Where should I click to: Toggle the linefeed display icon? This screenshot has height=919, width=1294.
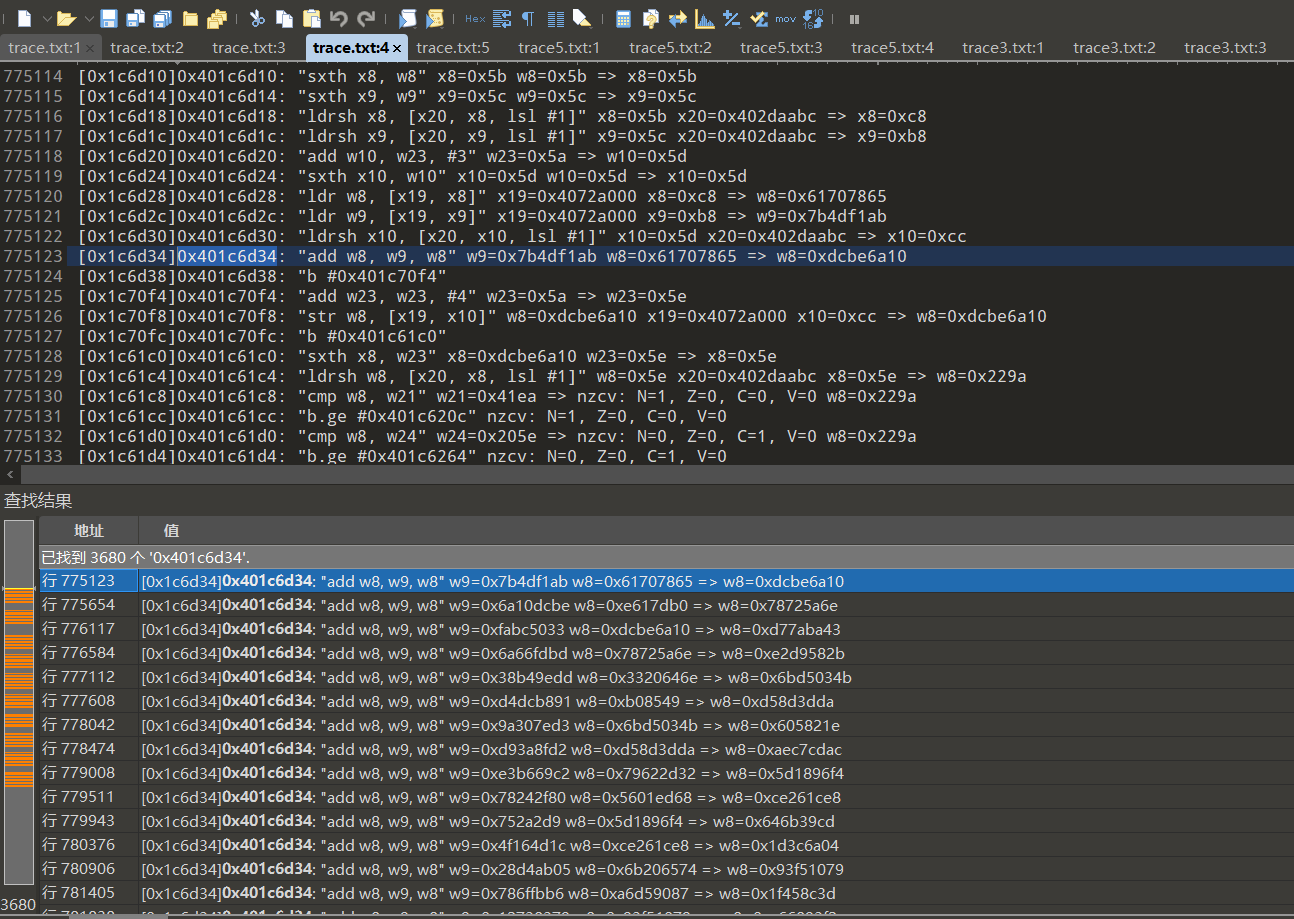502,18
